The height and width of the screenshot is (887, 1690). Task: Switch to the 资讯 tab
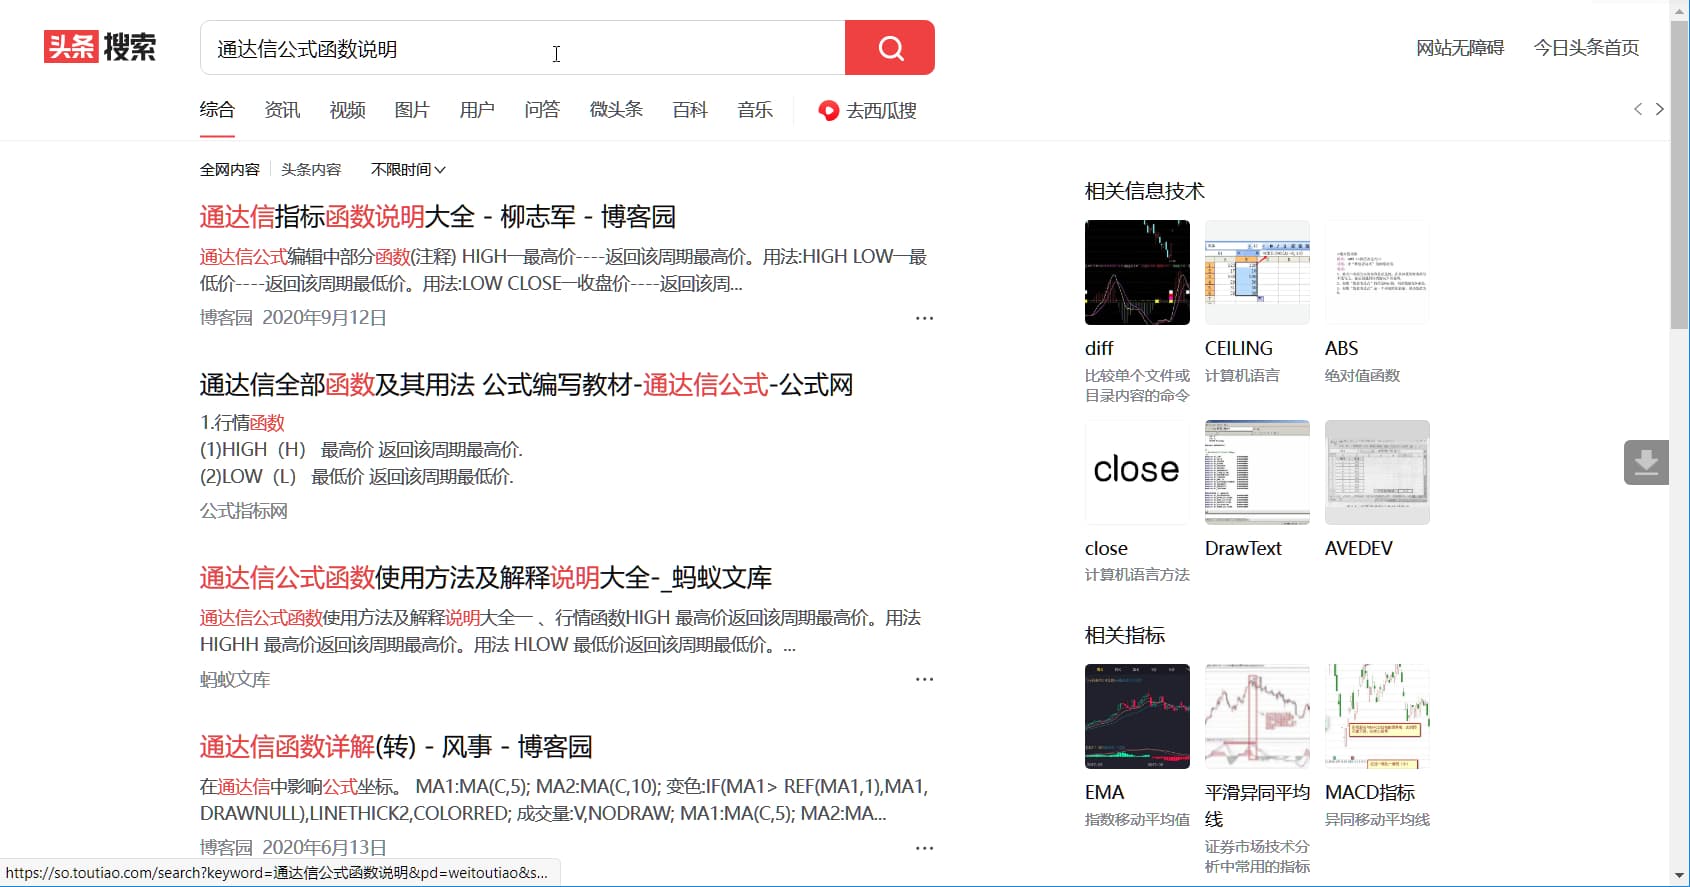tap(282, 110)
